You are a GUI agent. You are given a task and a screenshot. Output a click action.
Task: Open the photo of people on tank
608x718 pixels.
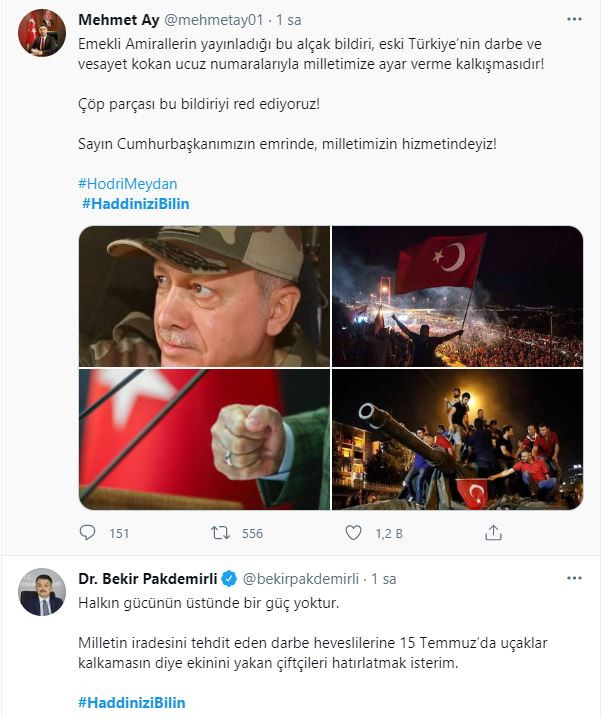457,439
